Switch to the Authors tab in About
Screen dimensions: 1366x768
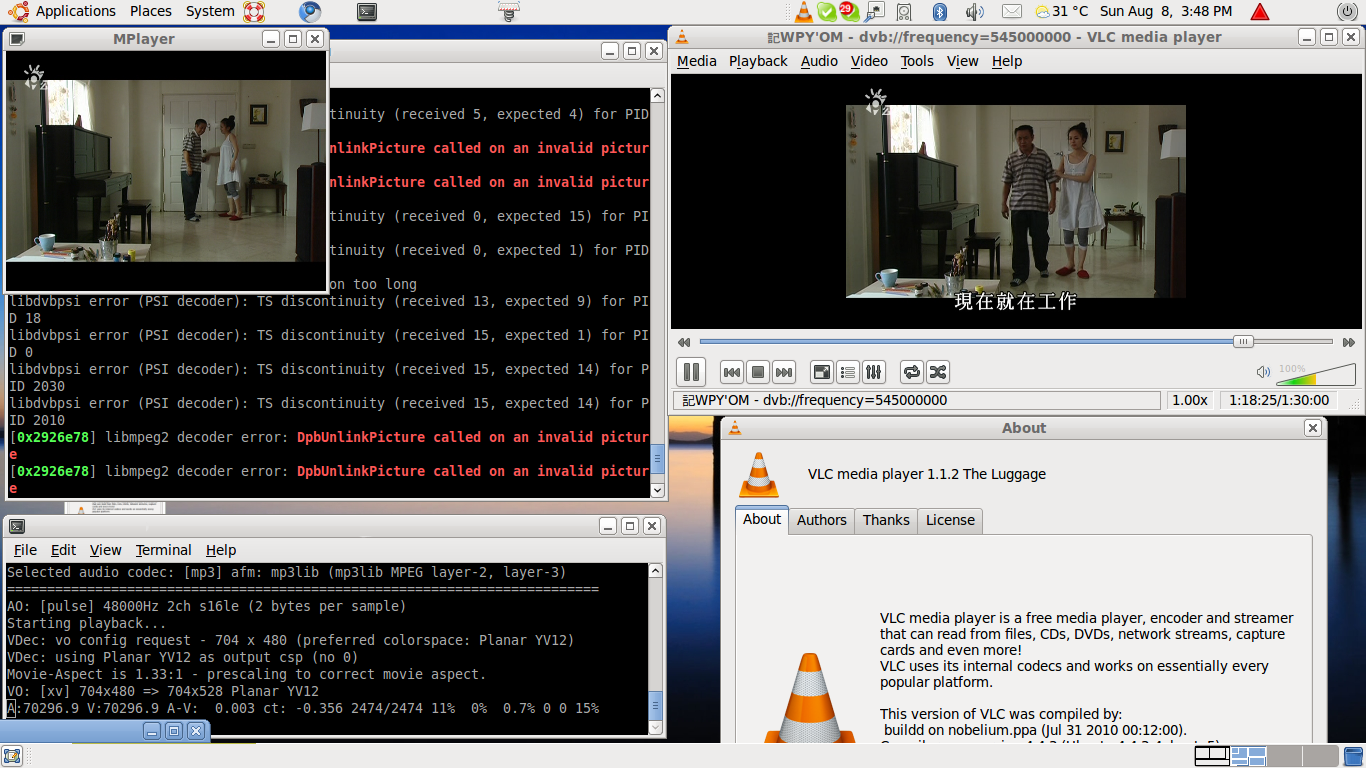coord(822,520)
